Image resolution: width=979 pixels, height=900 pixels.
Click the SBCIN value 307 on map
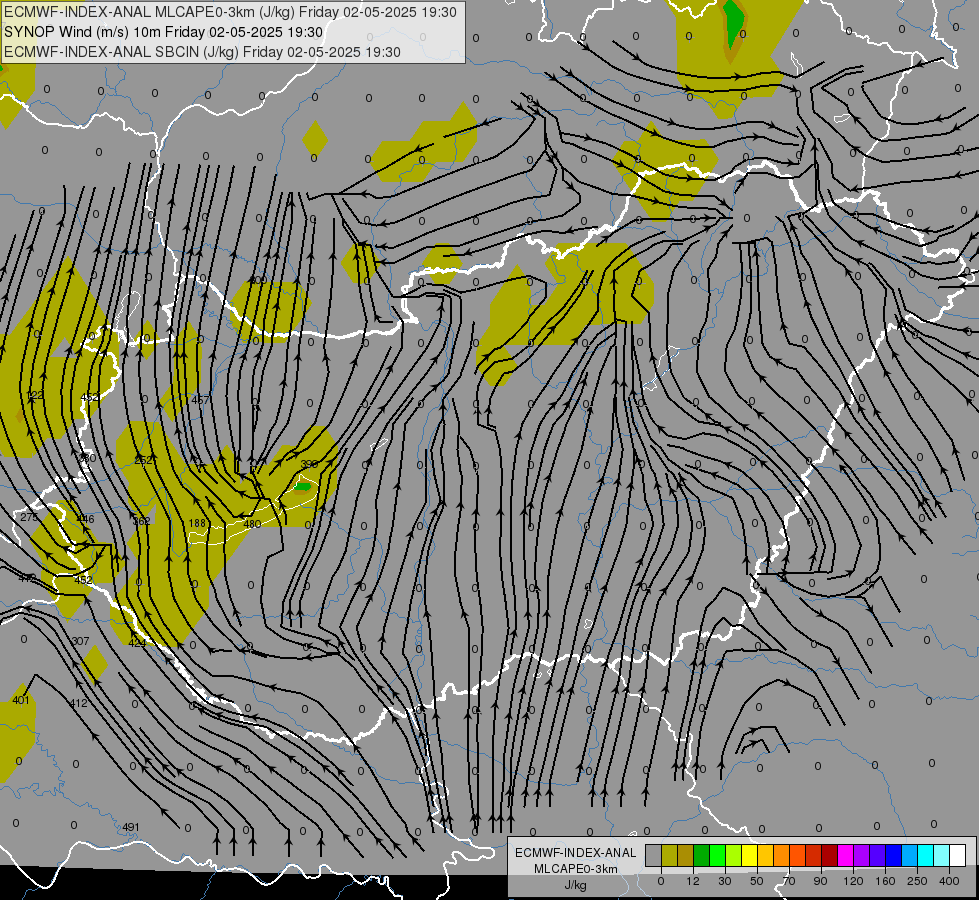tap(81, 641)
